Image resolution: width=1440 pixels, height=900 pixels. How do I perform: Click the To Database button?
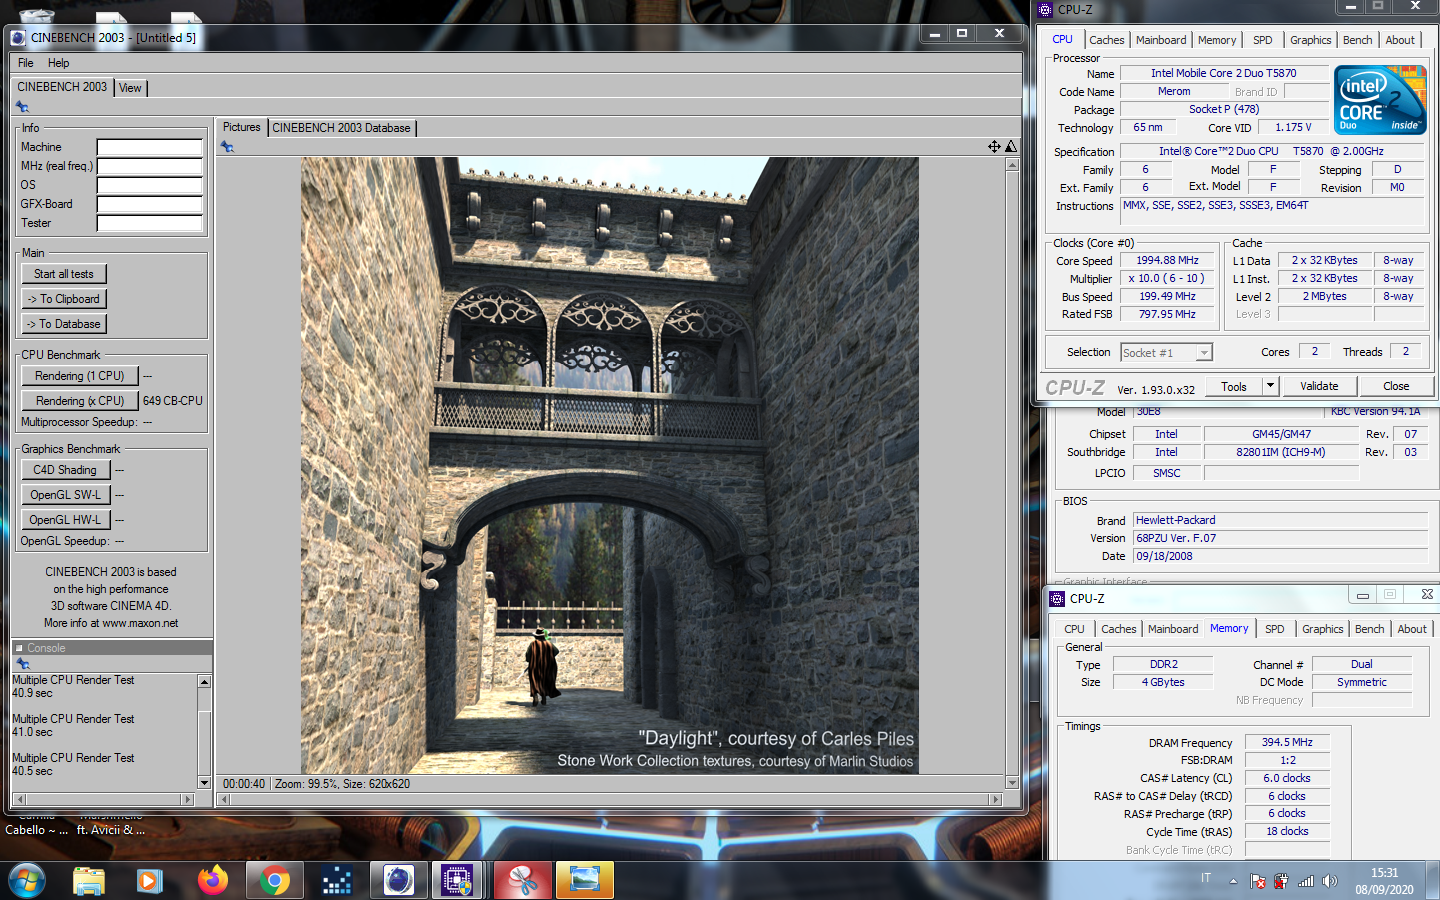point(64,324)
